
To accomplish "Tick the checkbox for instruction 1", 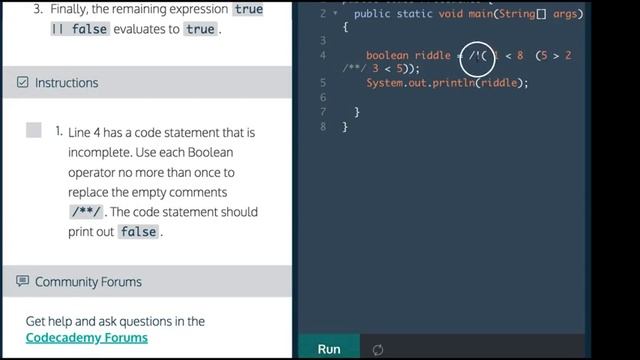I will (x=33, y=130).
